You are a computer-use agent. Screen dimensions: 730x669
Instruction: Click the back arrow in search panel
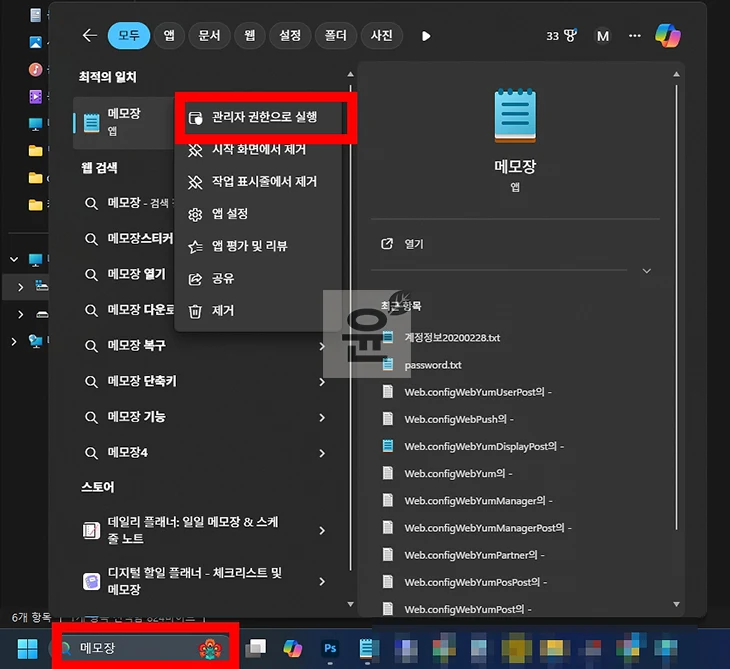(89, 36)
